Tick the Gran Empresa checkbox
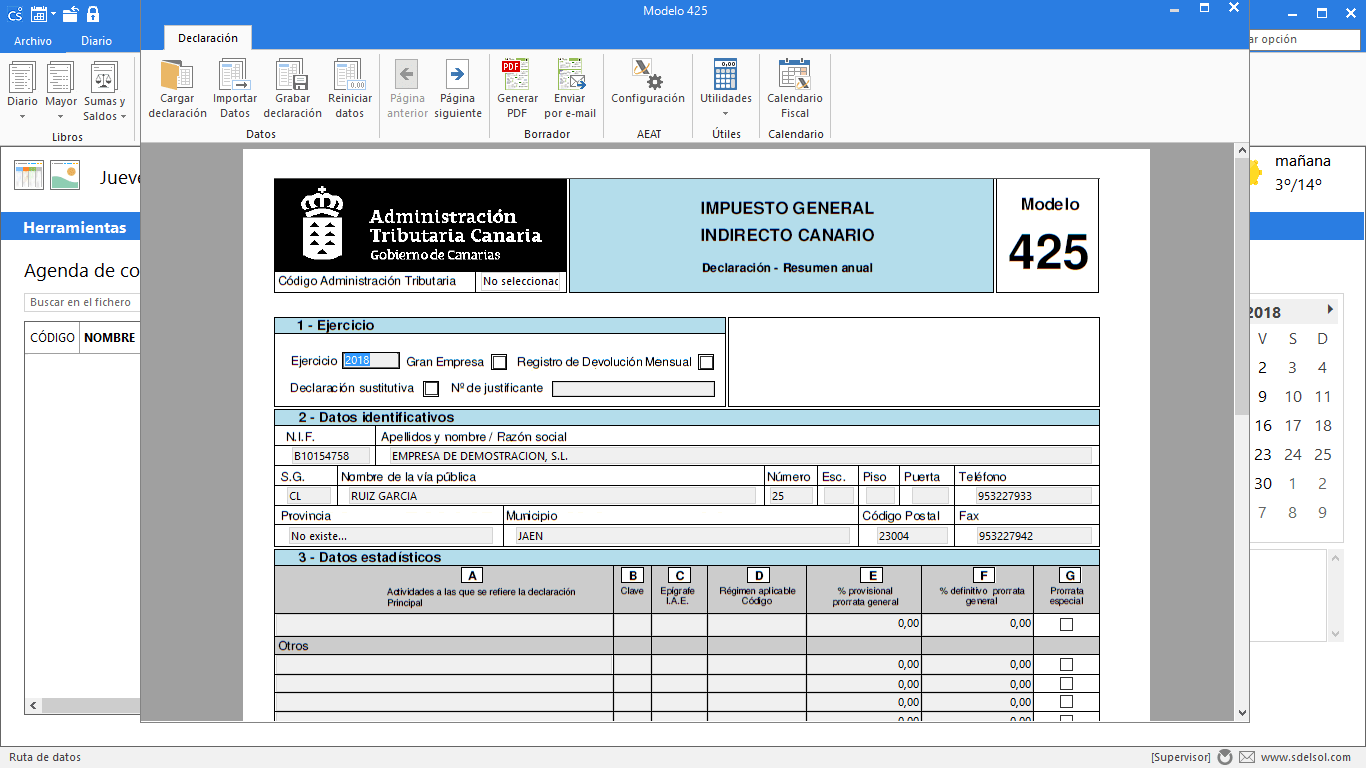Image resolution: width=1366 pixels, height=768 pixels. coord(499,362)
